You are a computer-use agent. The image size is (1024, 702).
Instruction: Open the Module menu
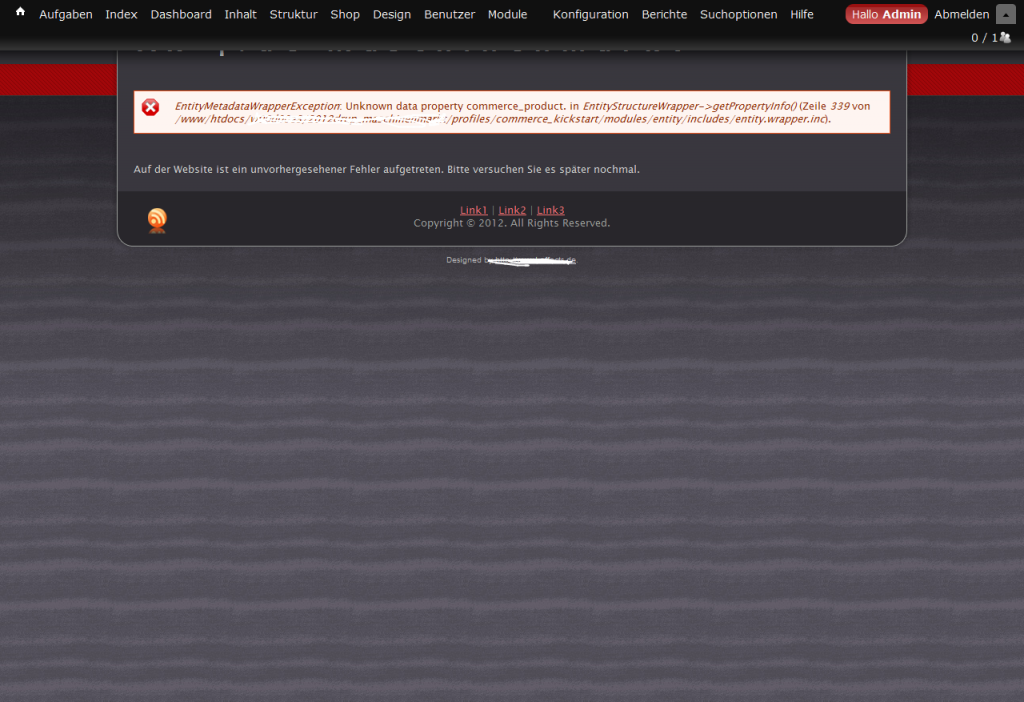coord(507,15)
